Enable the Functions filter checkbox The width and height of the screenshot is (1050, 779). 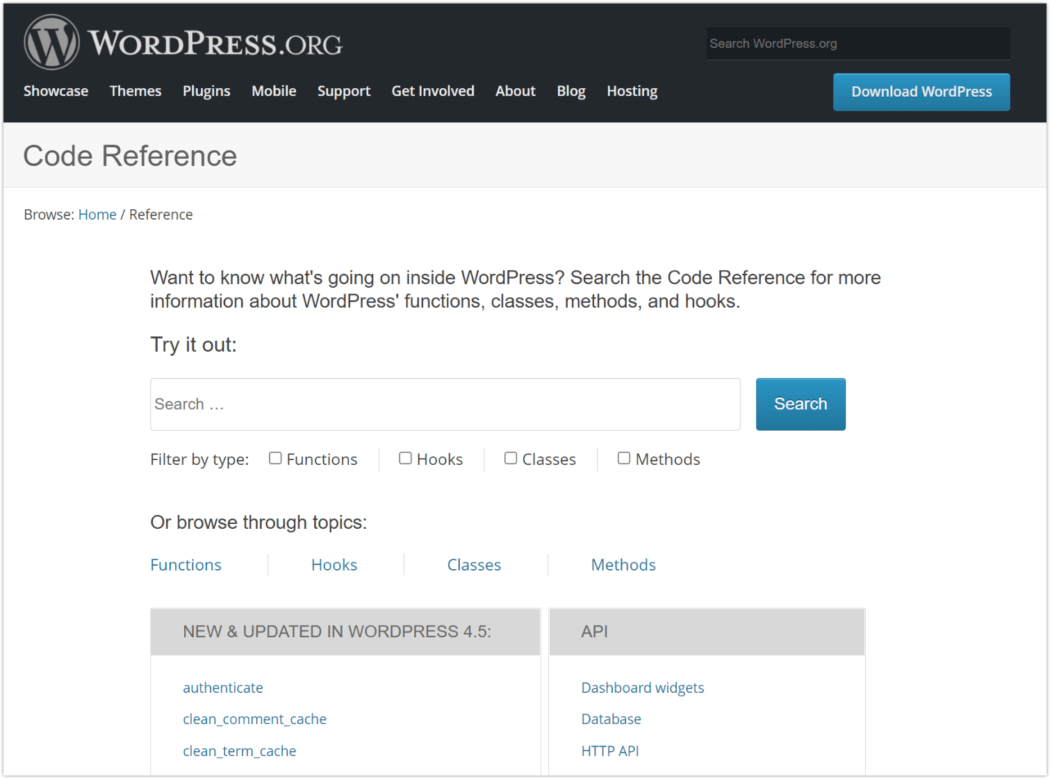pos(275,458)
